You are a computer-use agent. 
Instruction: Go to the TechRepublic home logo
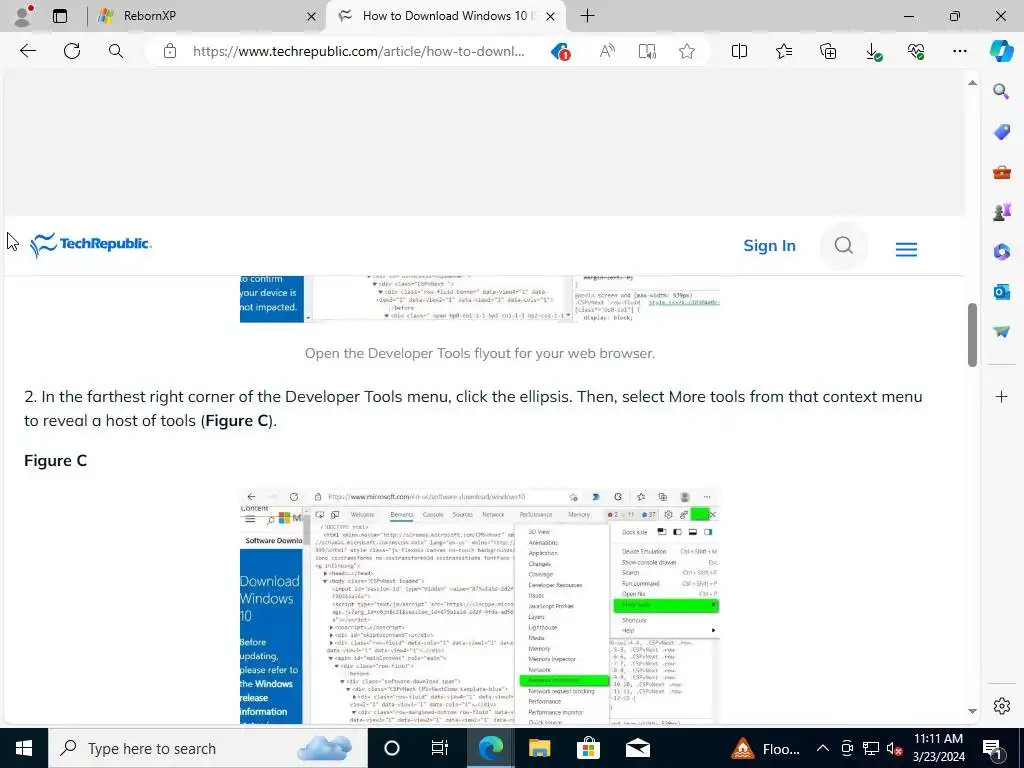91,245
